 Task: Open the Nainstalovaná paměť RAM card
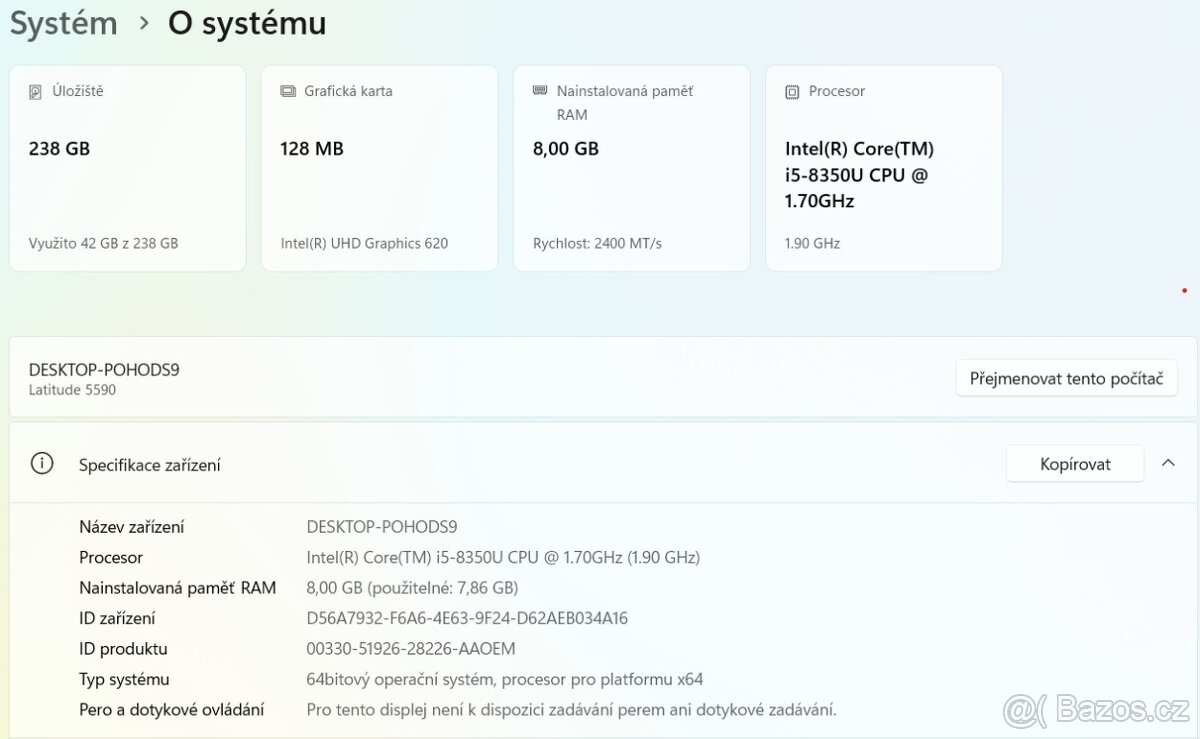coord(631,168)
